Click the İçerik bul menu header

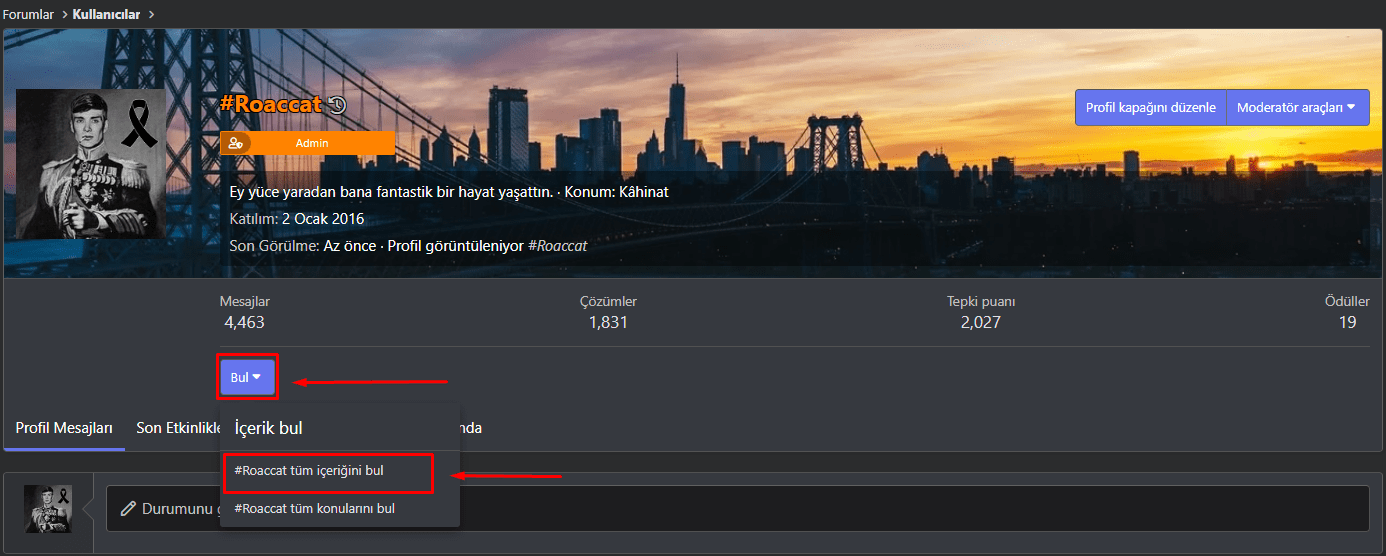pos(268,428)
